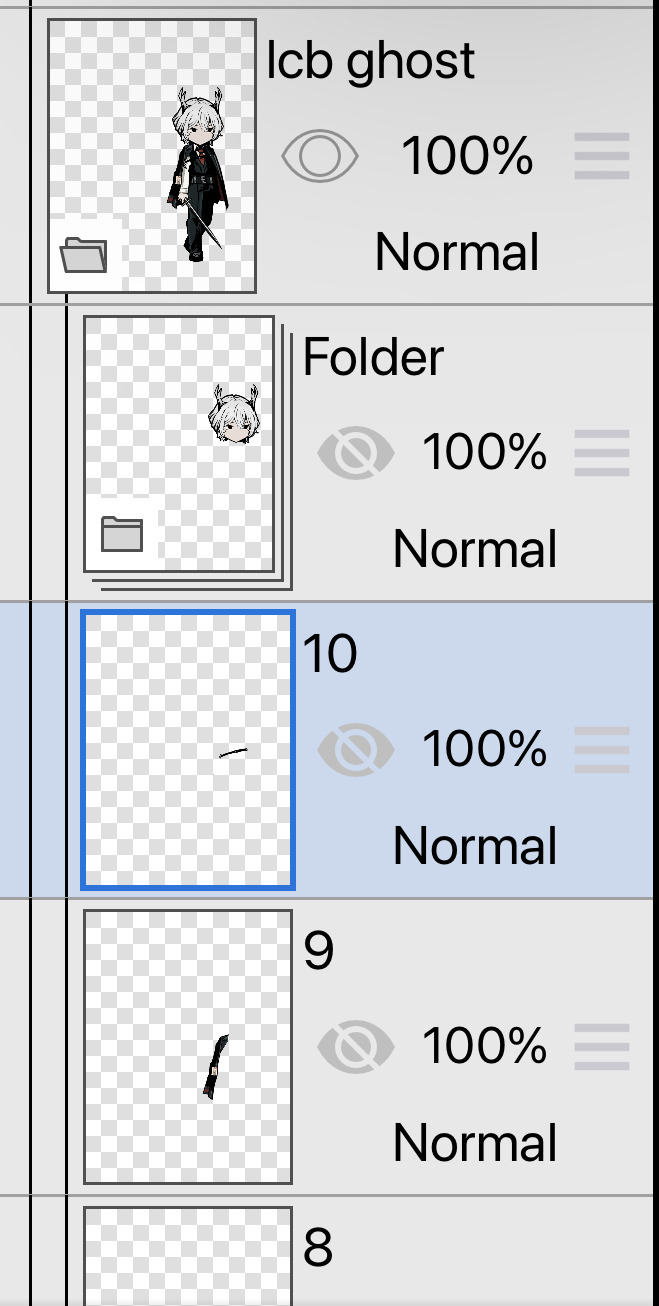Click the layer 10 reorder handle
This screenshot has height=1306, width=659.
[x=602, y=750]
